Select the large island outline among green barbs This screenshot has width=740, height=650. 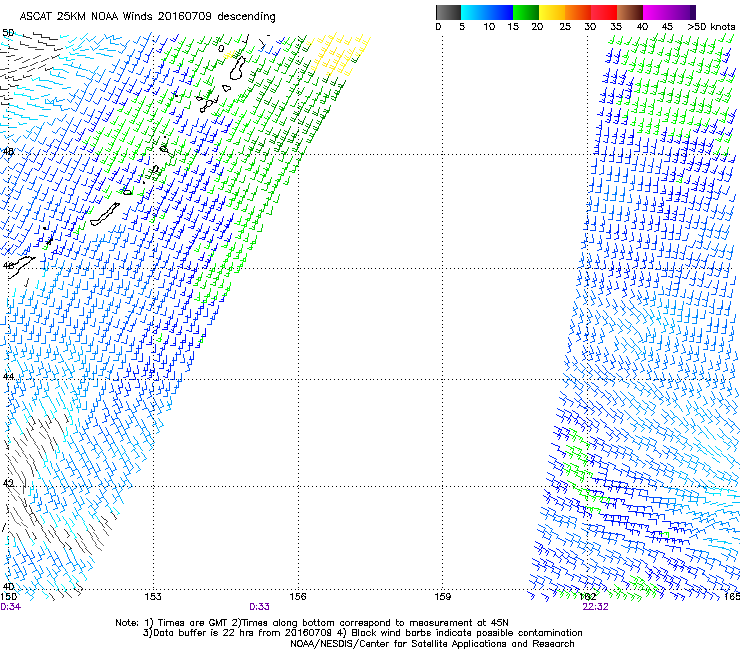[x=238, y=68]
